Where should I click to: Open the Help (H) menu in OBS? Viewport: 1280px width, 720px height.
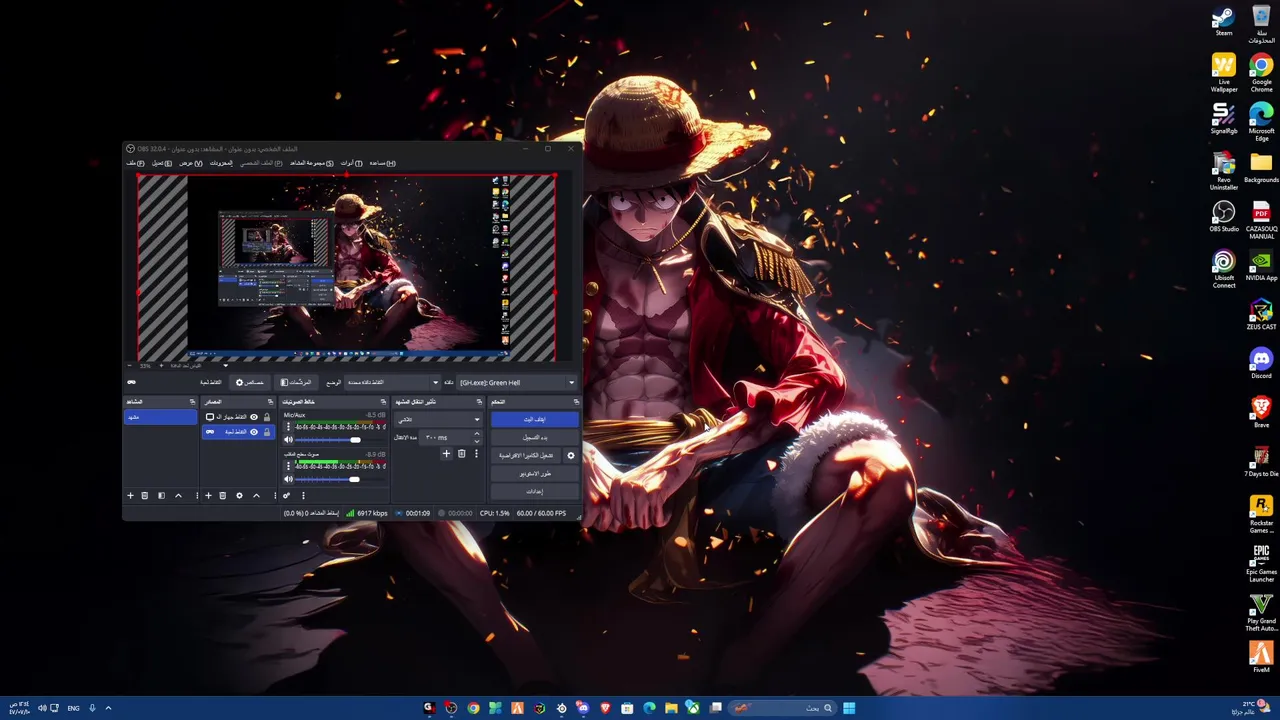point(383,163)
